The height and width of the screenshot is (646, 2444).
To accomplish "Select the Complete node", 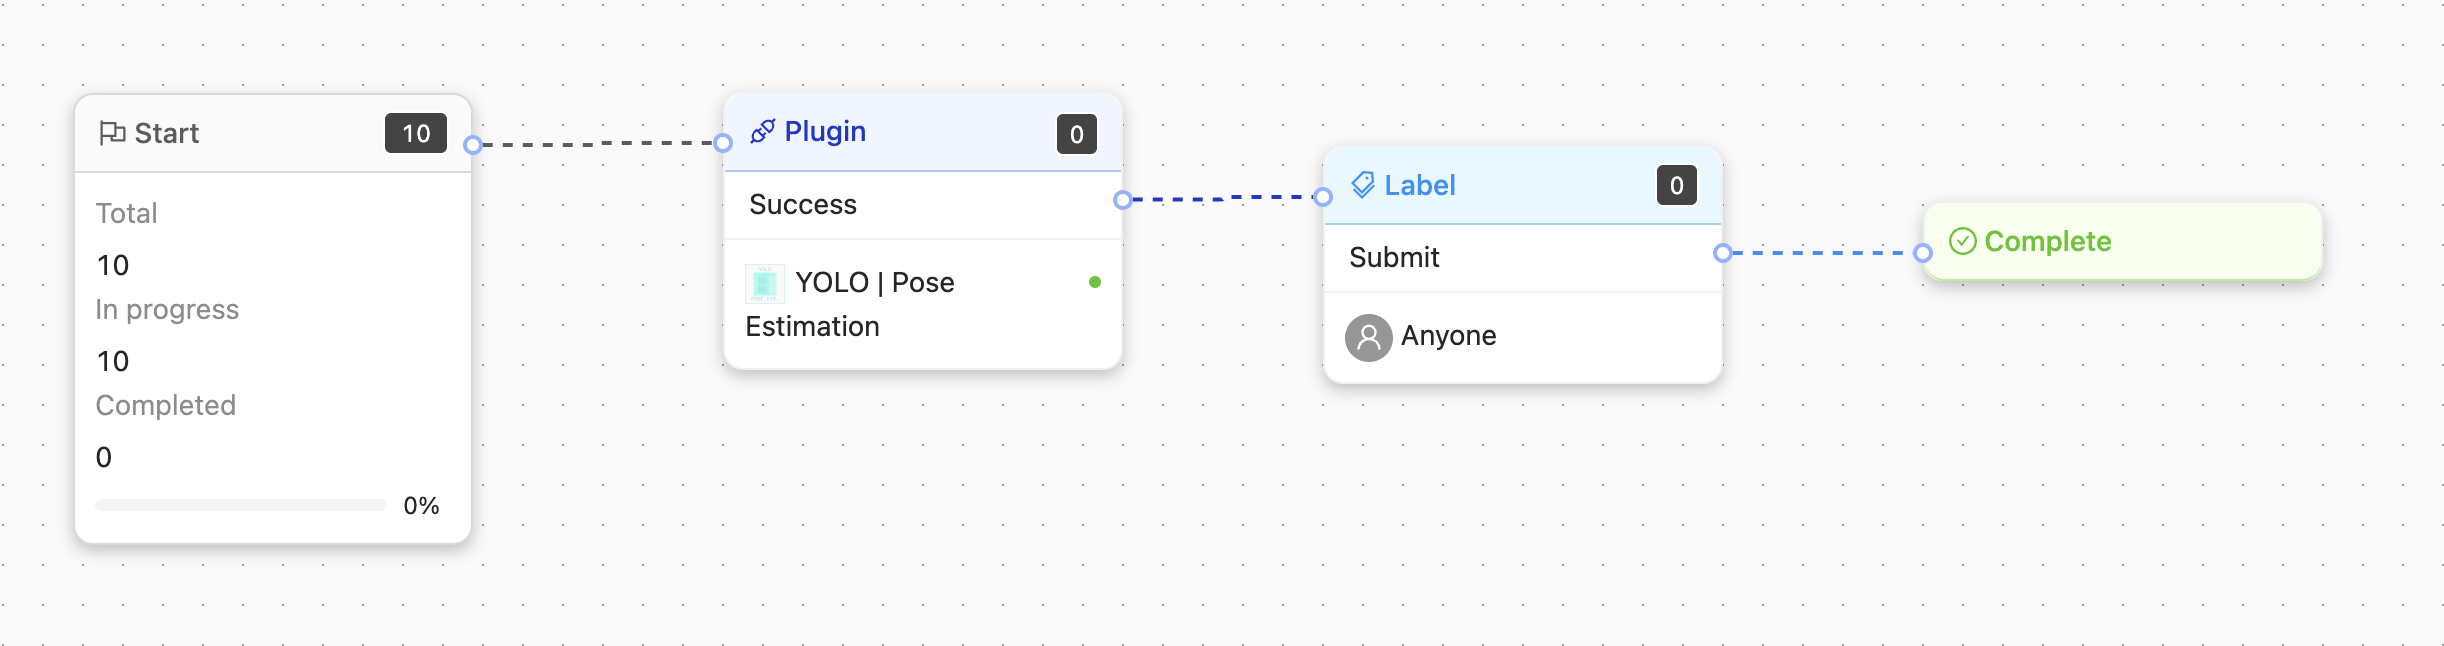I will click(2122, 241).
